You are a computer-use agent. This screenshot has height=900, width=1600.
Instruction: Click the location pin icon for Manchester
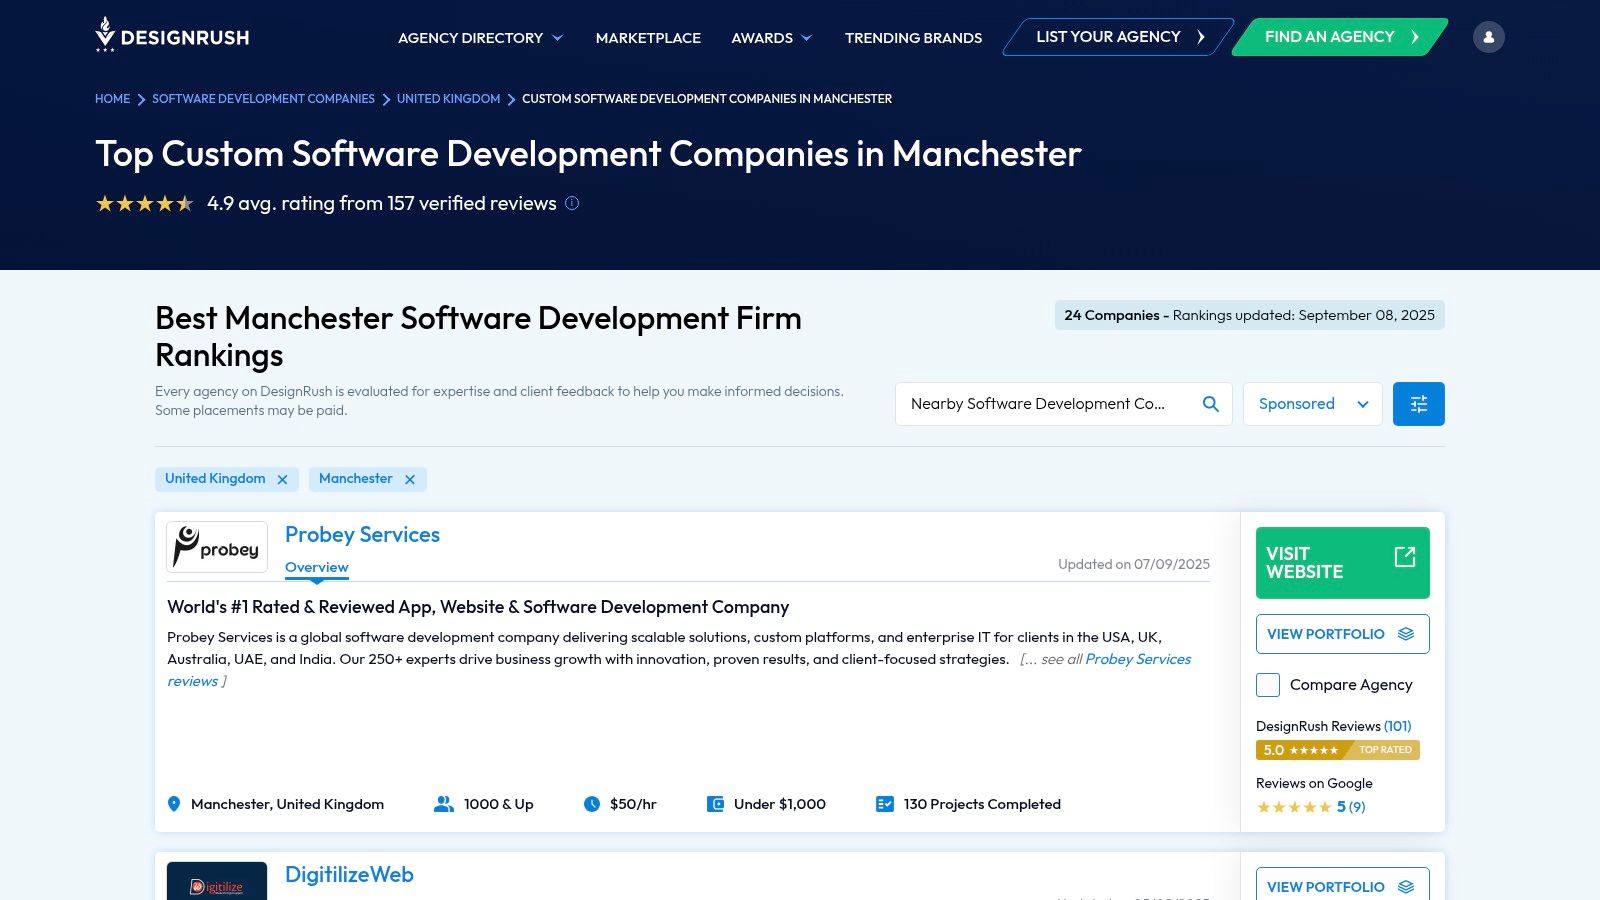tap(174, 804)
